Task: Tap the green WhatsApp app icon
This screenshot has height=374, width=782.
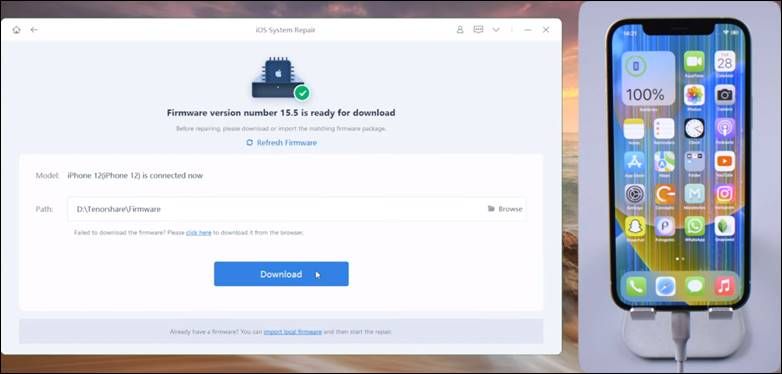Action: coord(694,226)
